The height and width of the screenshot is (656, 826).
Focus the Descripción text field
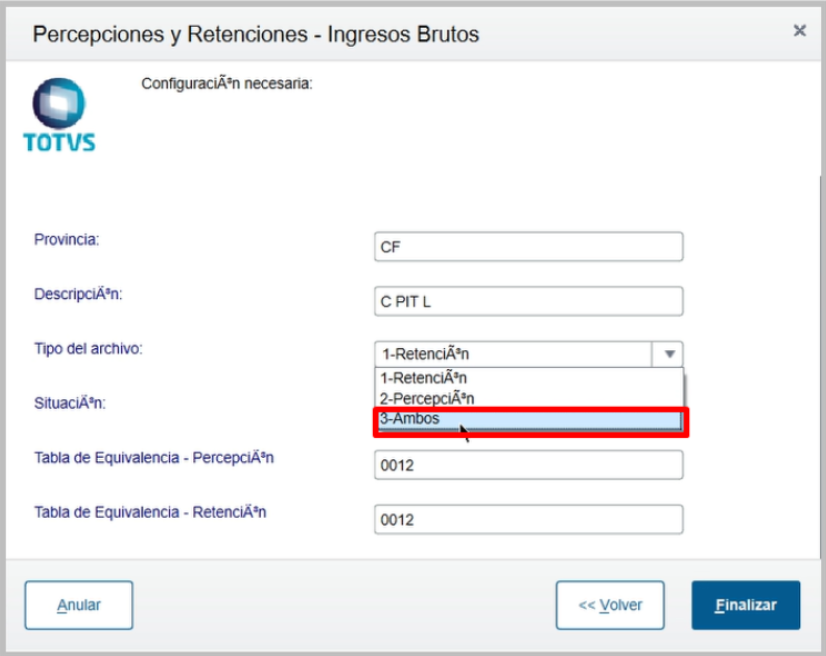point(528,301)
